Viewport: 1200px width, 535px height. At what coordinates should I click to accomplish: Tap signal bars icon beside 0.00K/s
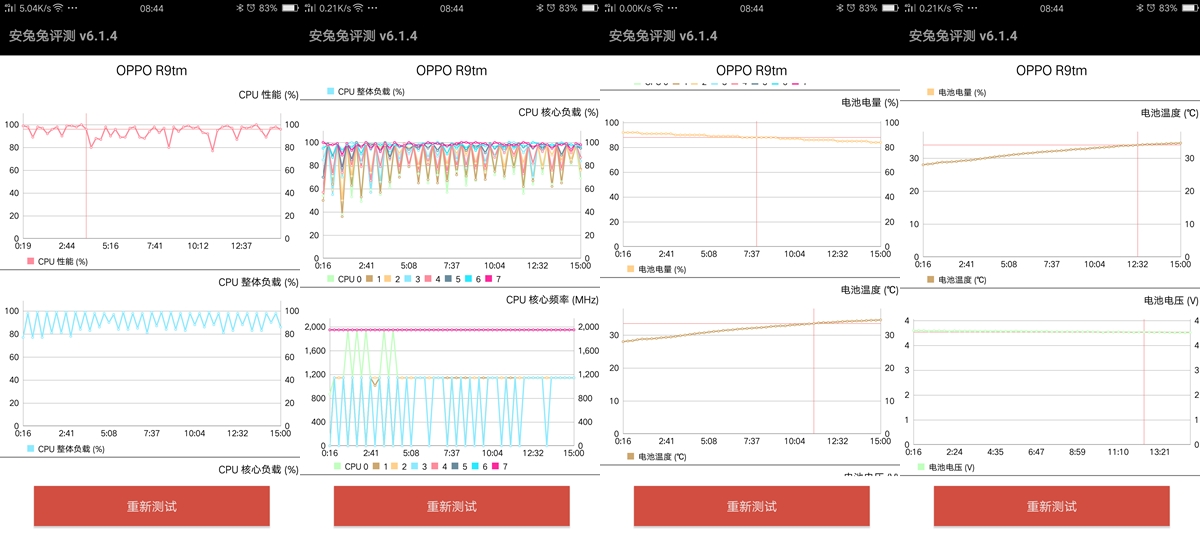coord(611,8)
